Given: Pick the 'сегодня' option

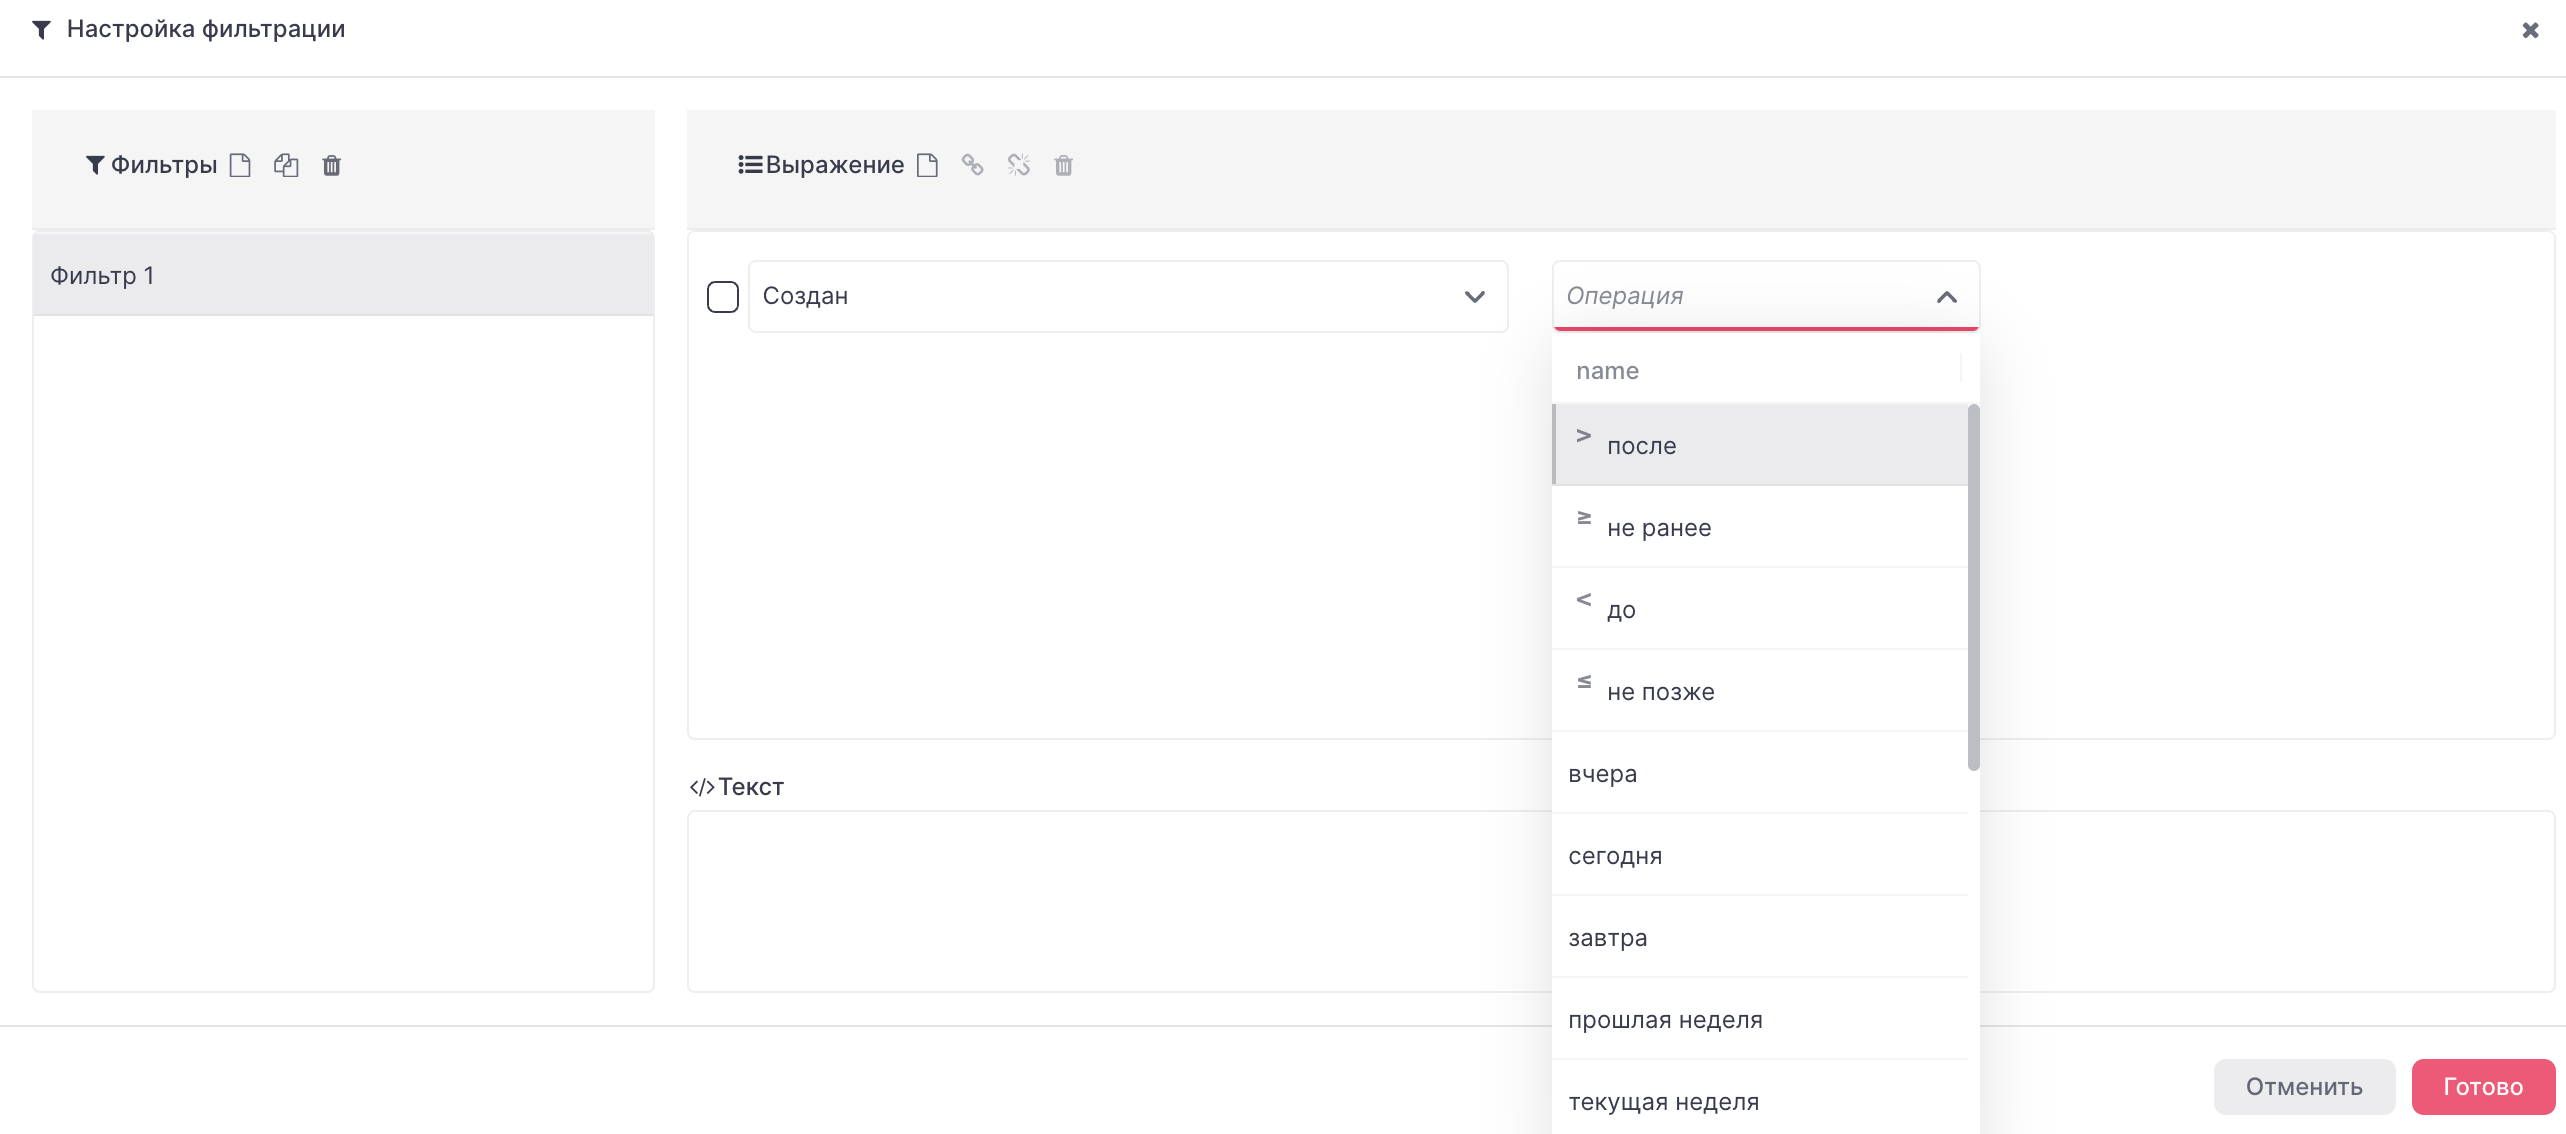Looking at the screenshot, I should click(1760, 855).
